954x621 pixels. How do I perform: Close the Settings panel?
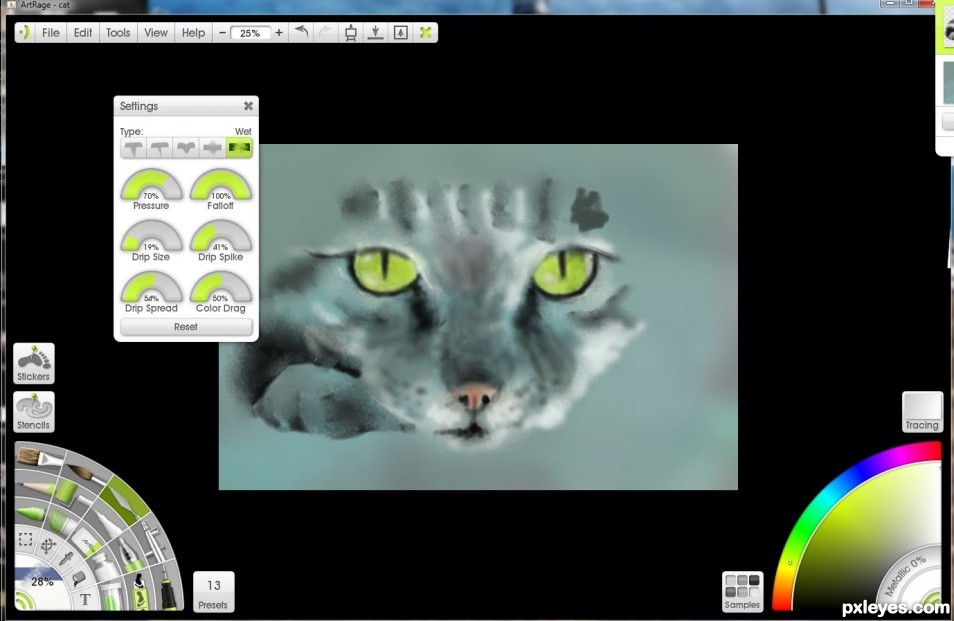[x=248, y=106]
